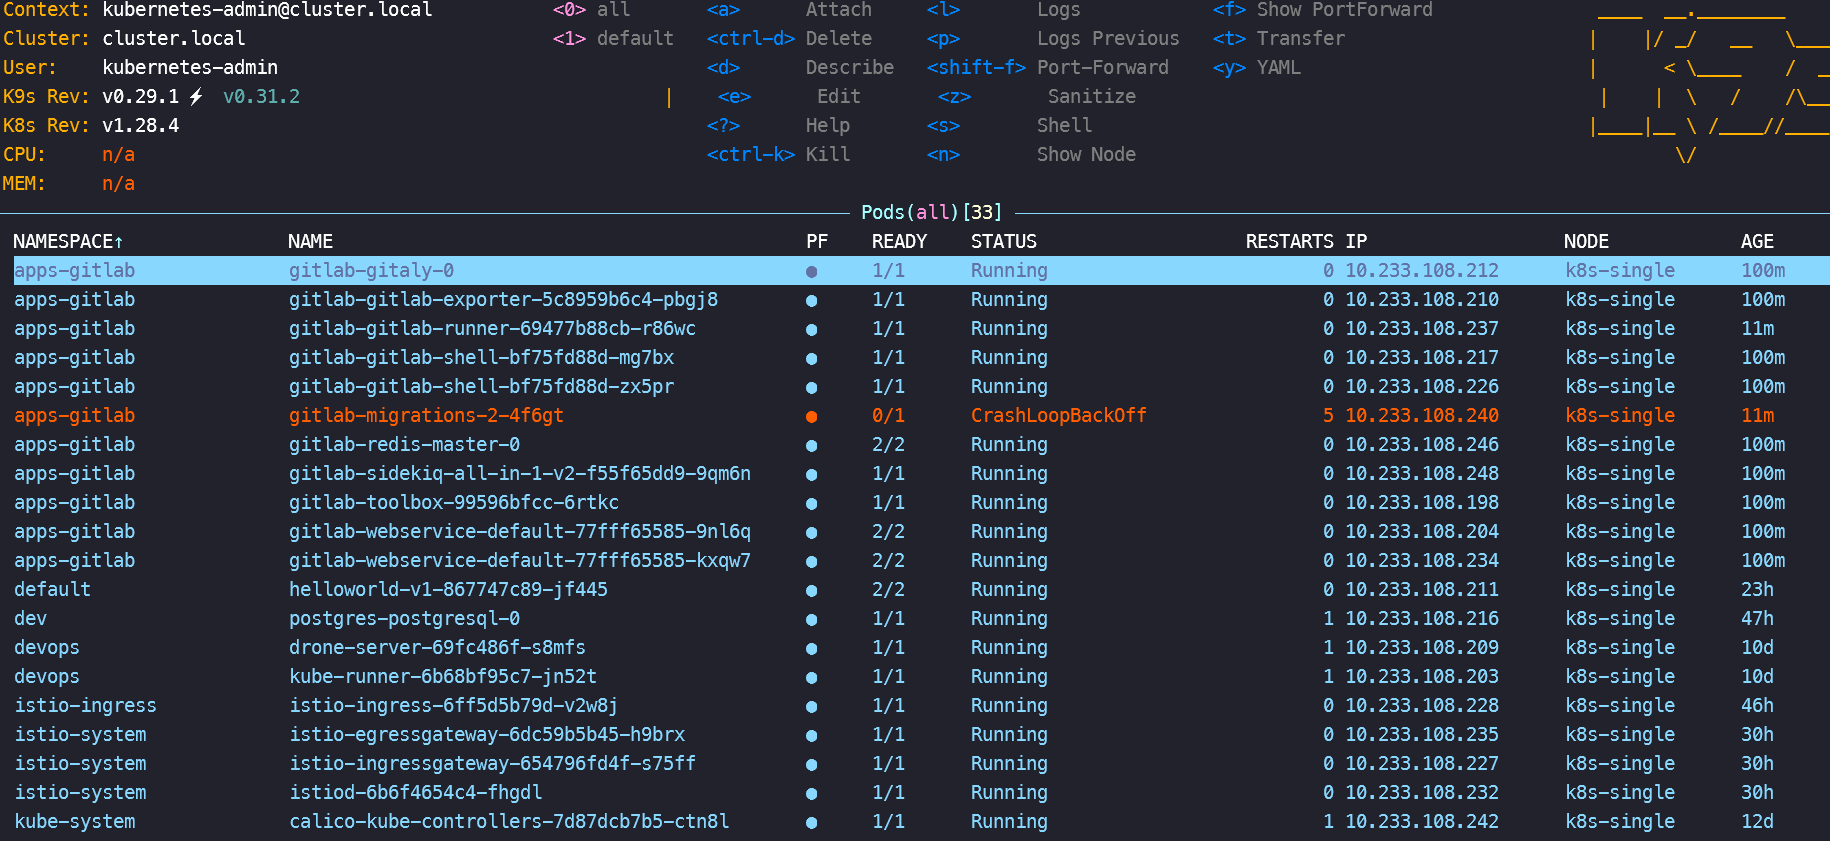Click port-forward dot of gitlab-toolbox-99596bfcc-6rtkc

(811, 503)
